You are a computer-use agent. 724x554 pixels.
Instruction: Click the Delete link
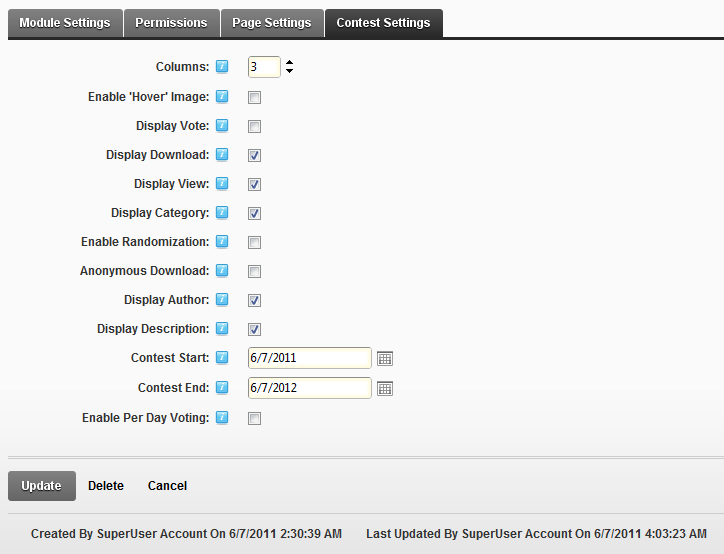click(x=106, y=486)
